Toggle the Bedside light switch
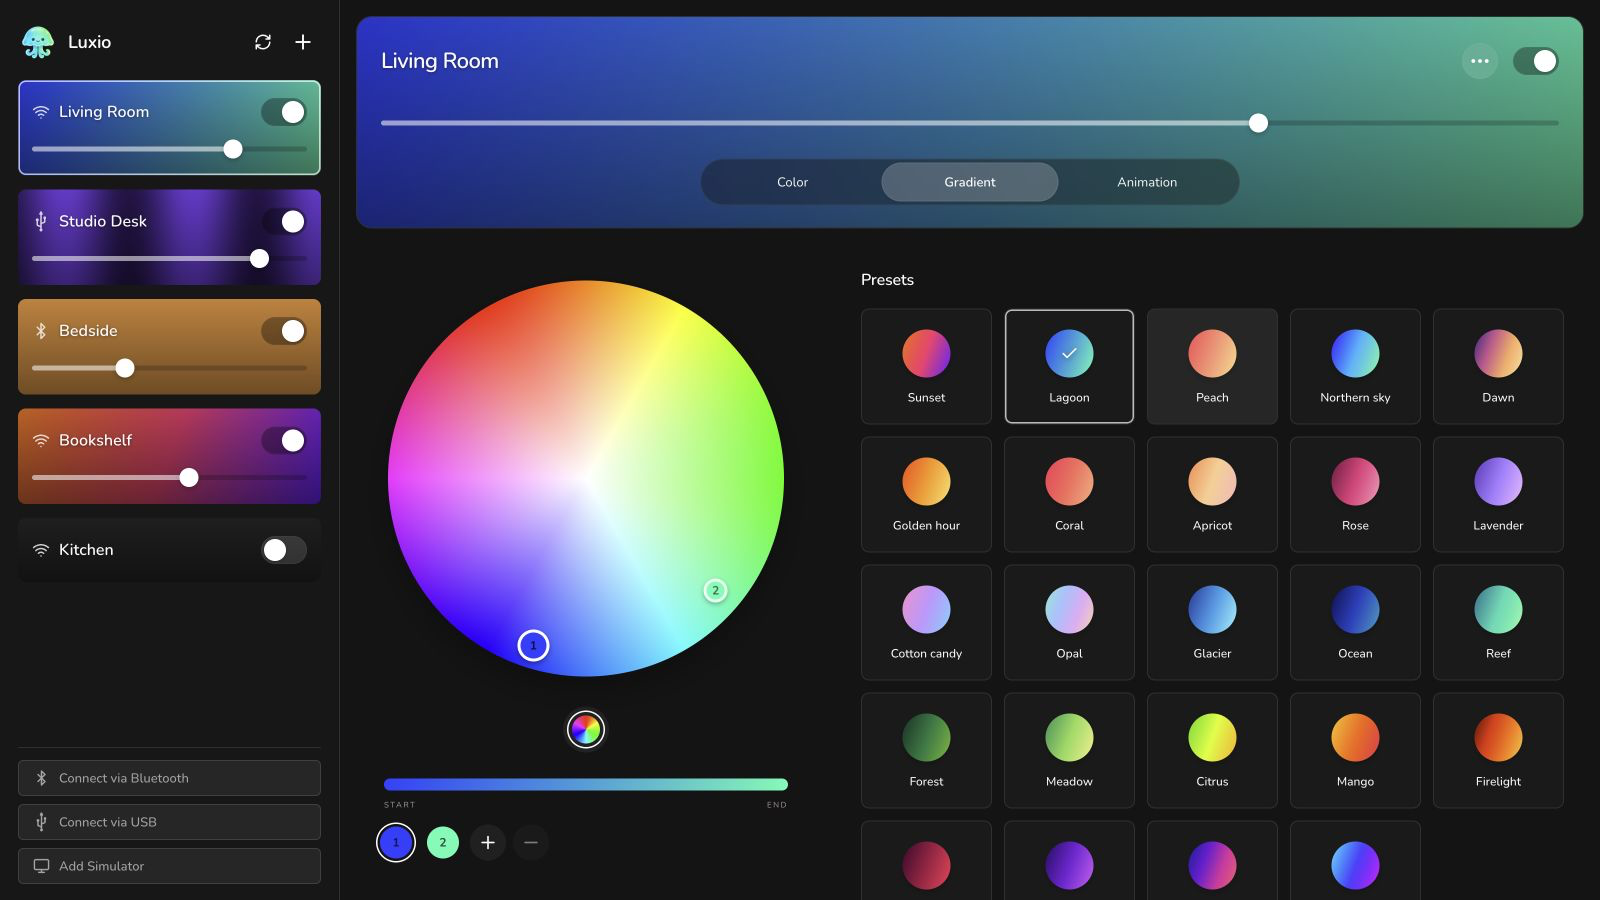 (x=284, y=331)
